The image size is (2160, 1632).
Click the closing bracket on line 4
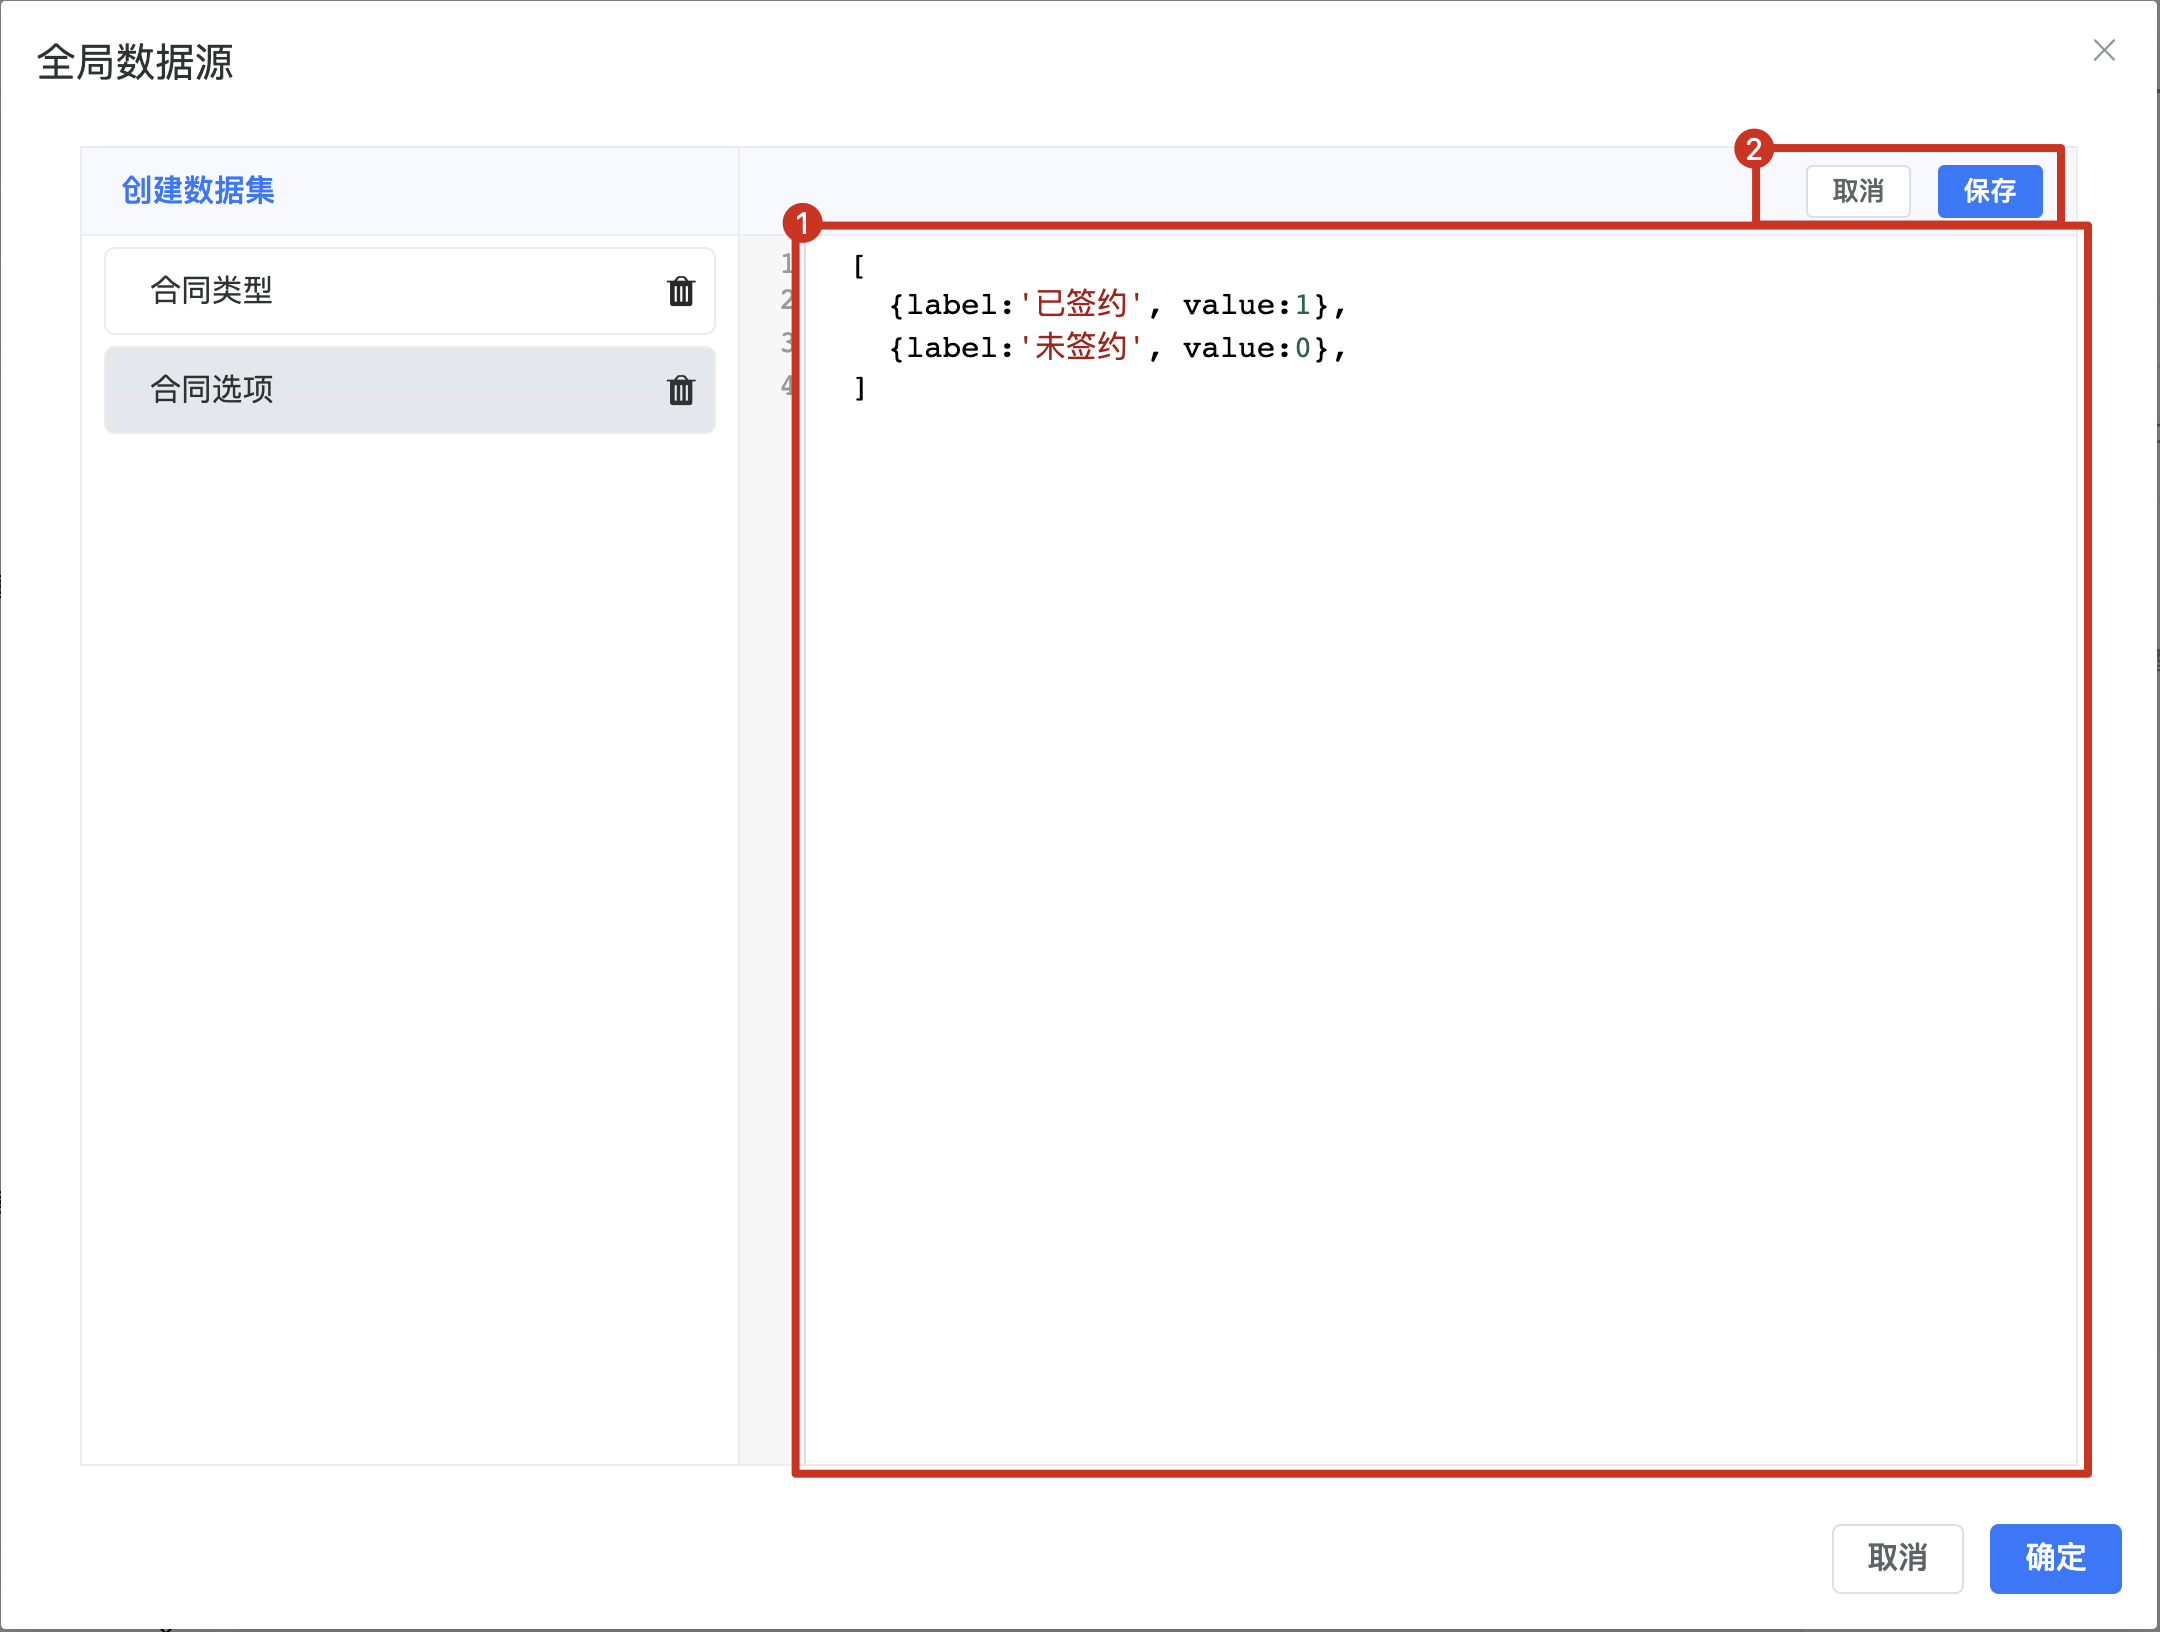[x=859, y=388]
